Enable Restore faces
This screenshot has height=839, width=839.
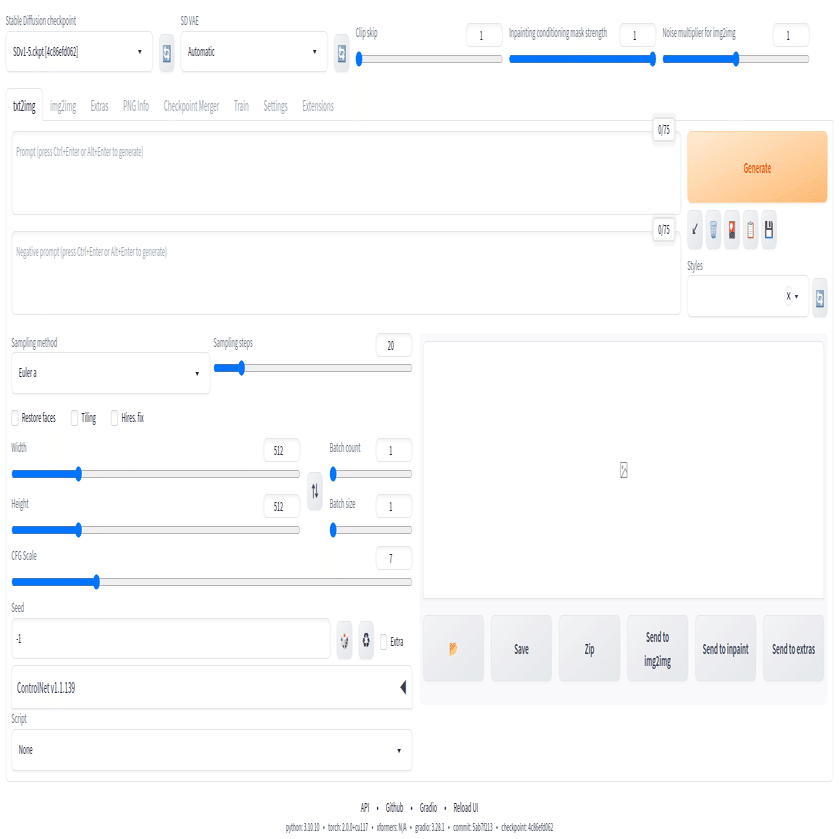tap(15, 418)
